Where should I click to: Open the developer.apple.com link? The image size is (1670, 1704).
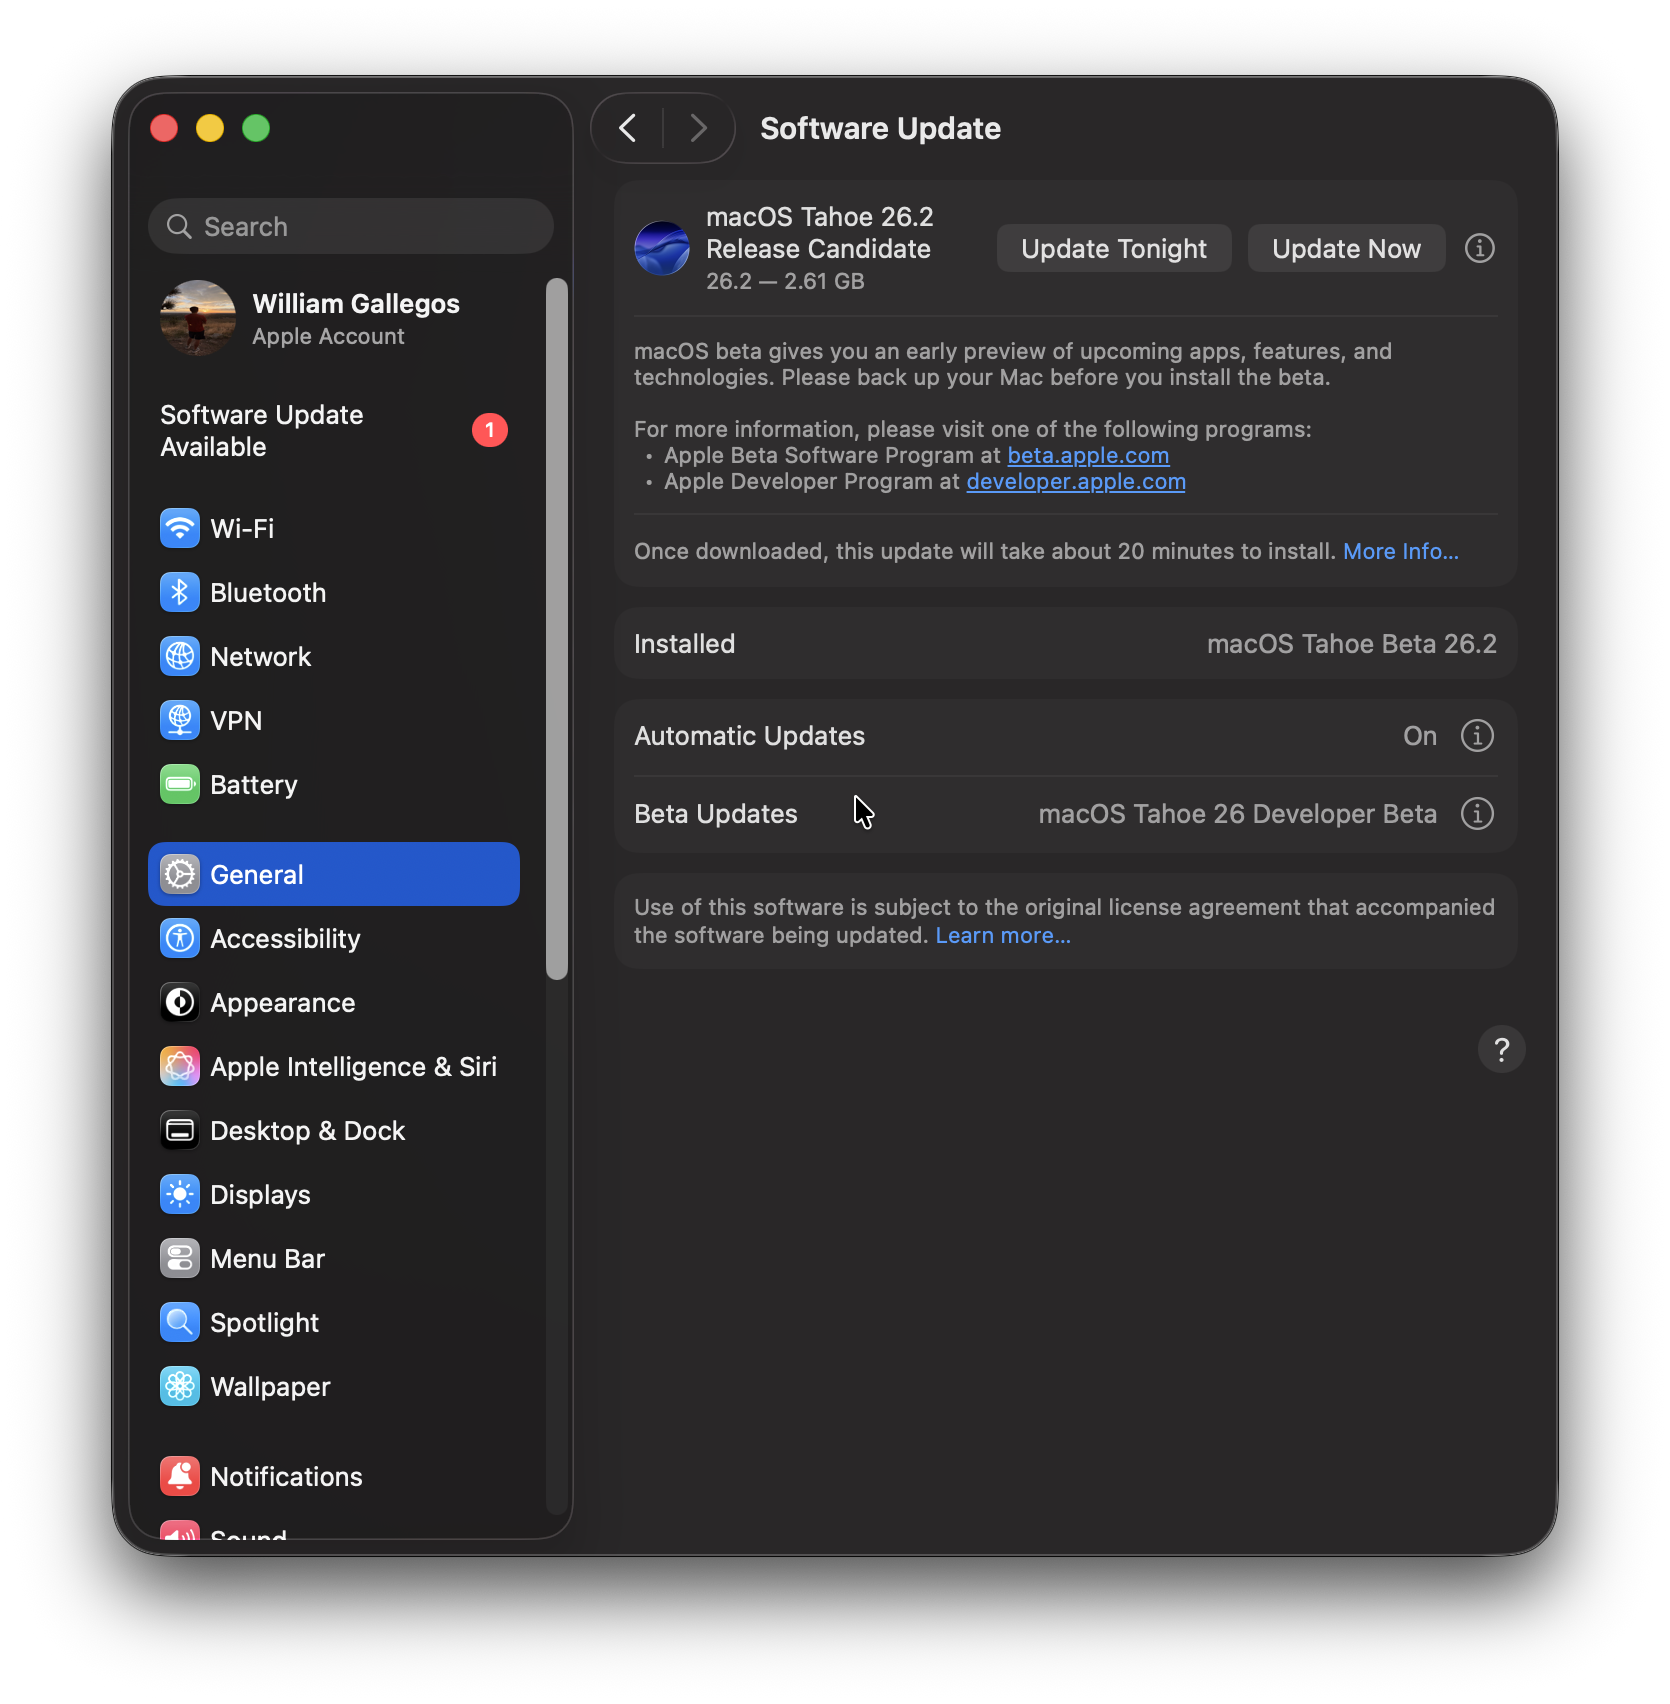click(1076, 482)
